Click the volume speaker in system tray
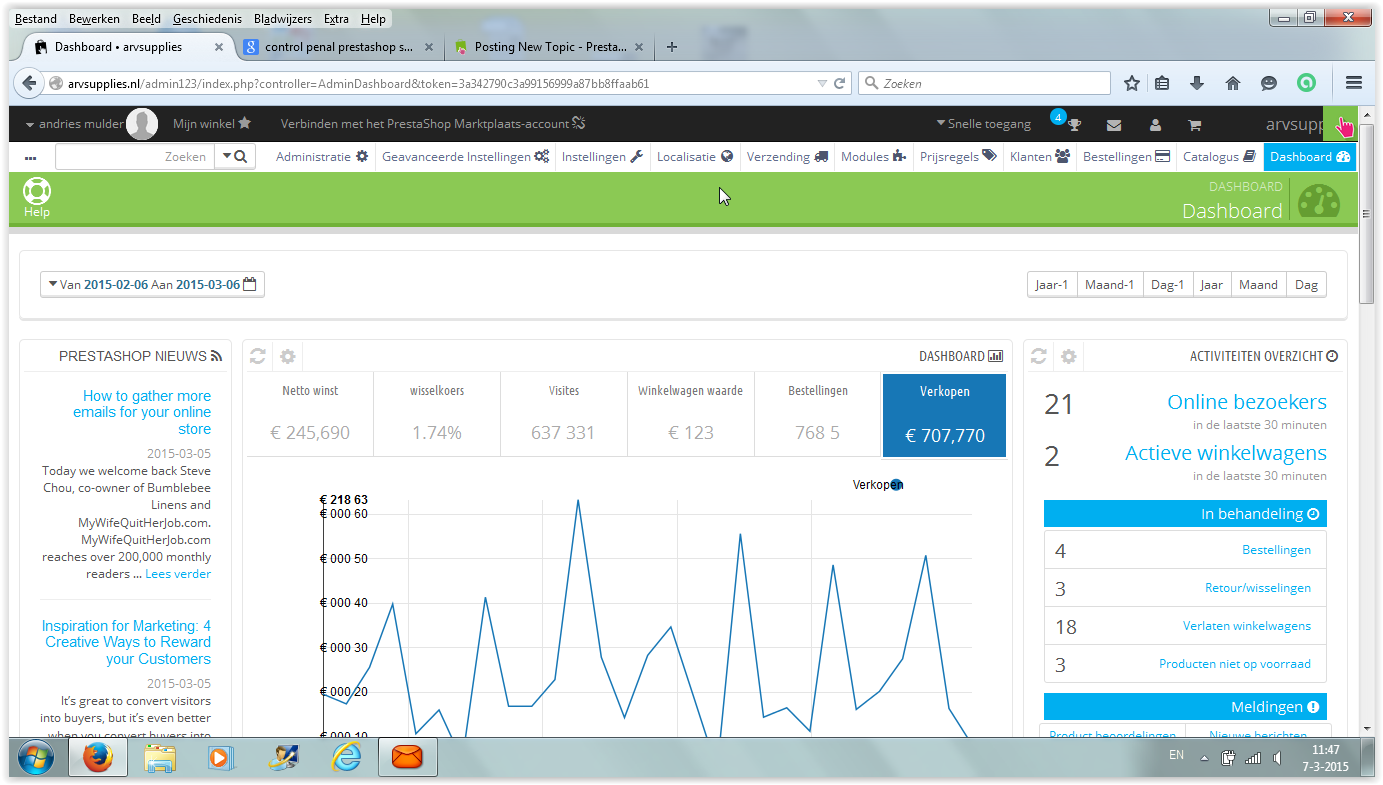Screen dimensions: 1383x785 point(1277,758)
